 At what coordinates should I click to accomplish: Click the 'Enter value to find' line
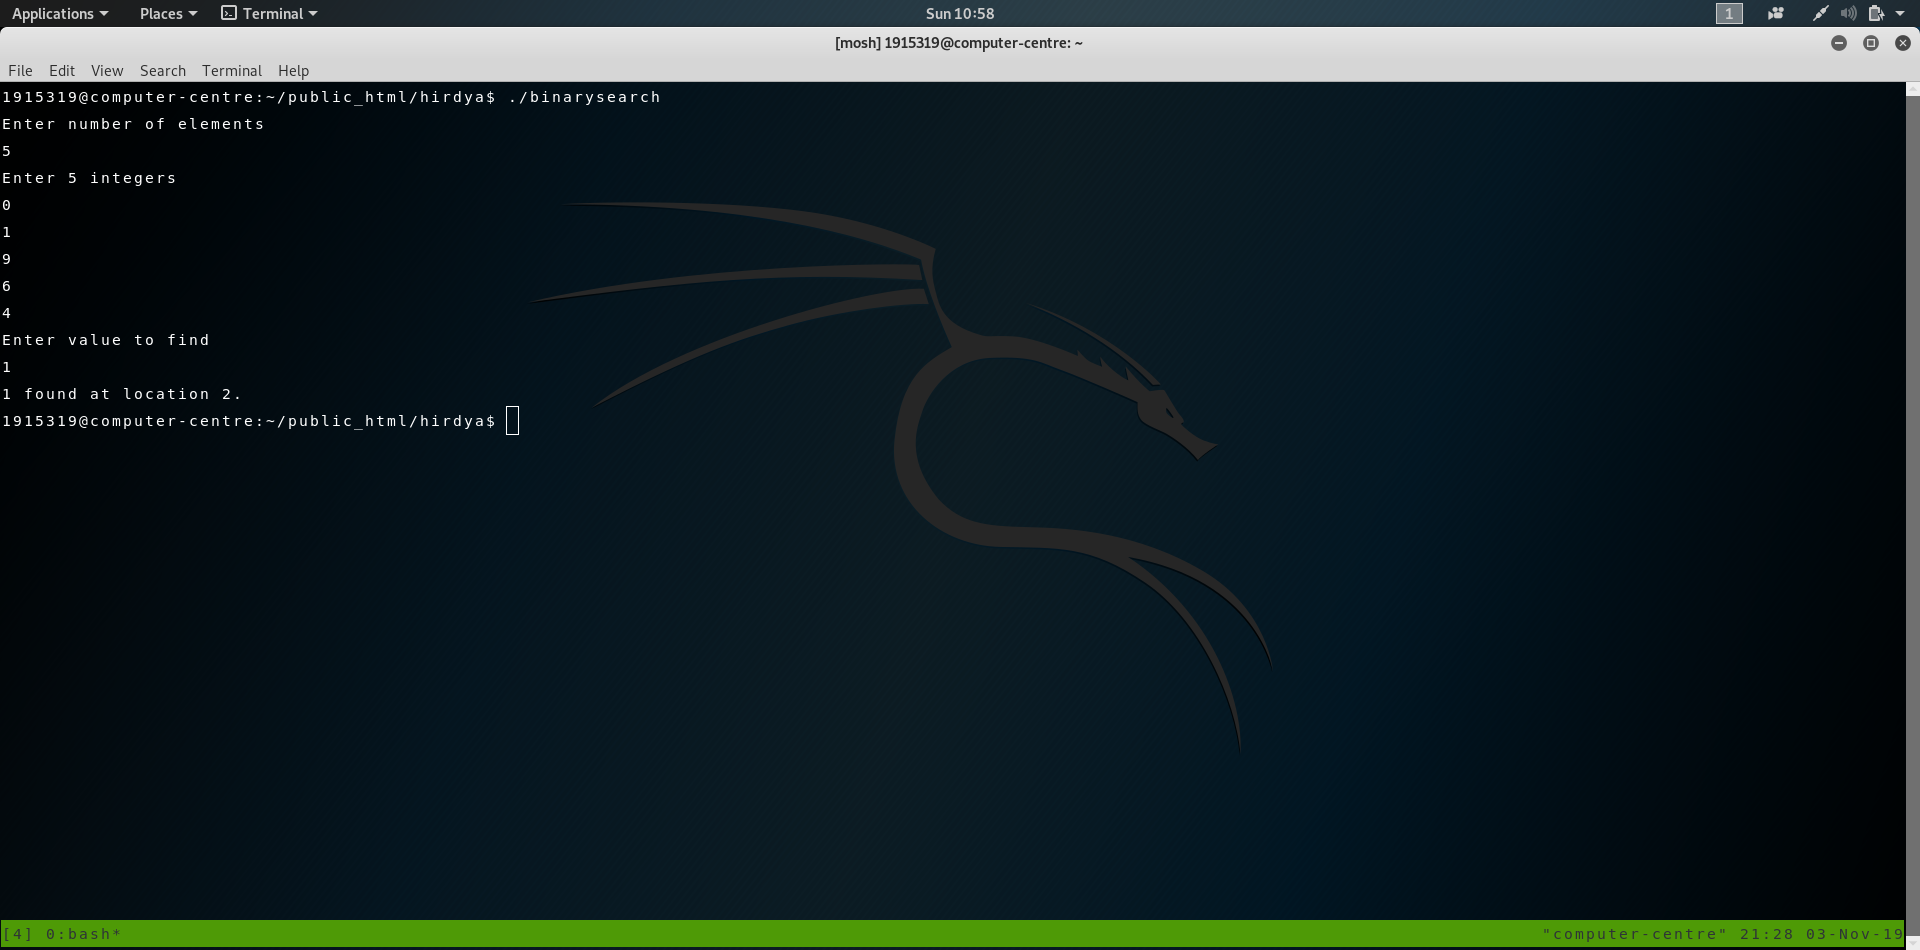(x=106, y=340)
